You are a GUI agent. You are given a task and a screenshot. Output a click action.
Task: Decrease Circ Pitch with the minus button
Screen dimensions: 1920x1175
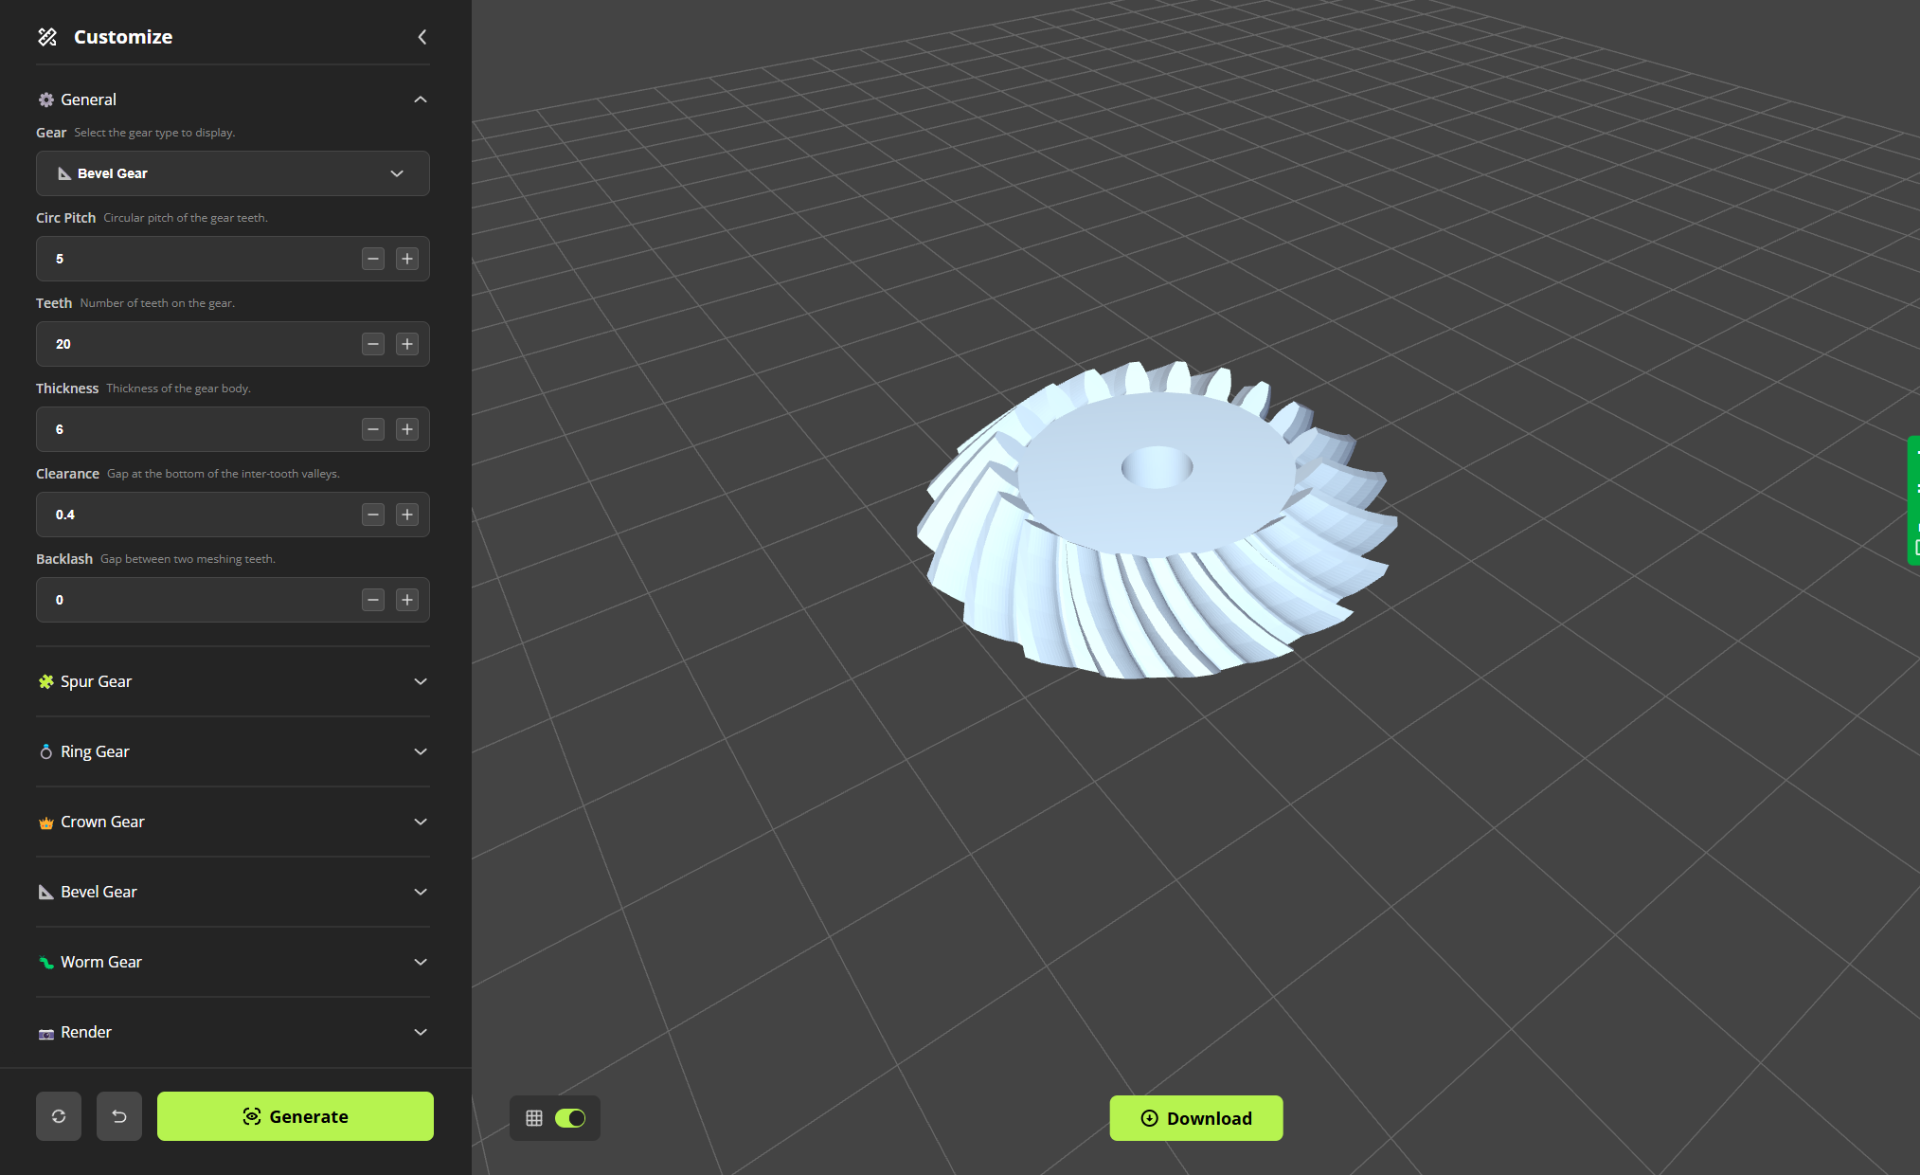coord(373,259)
